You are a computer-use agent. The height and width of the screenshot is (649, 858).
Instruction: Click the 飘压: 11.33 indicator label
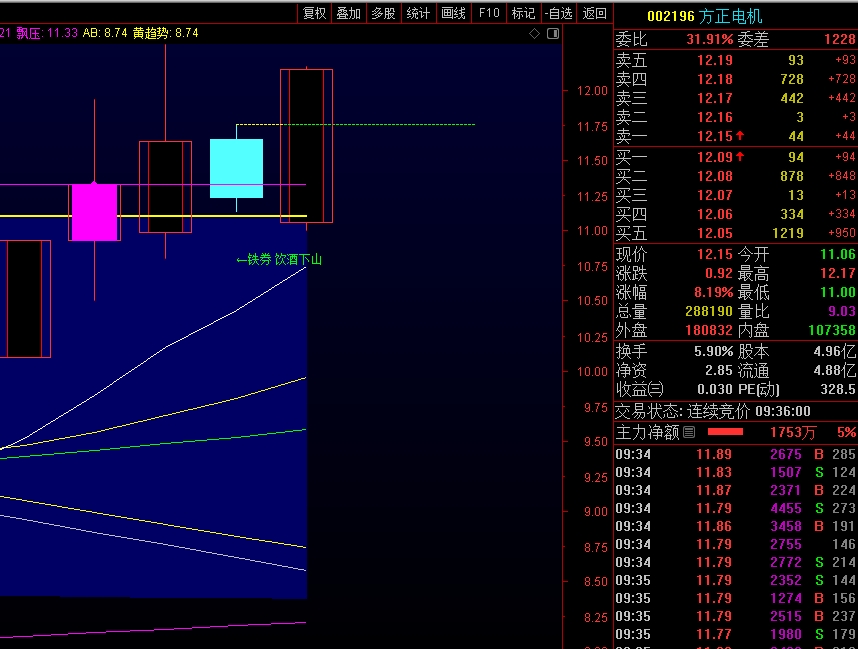coord(47,33)
